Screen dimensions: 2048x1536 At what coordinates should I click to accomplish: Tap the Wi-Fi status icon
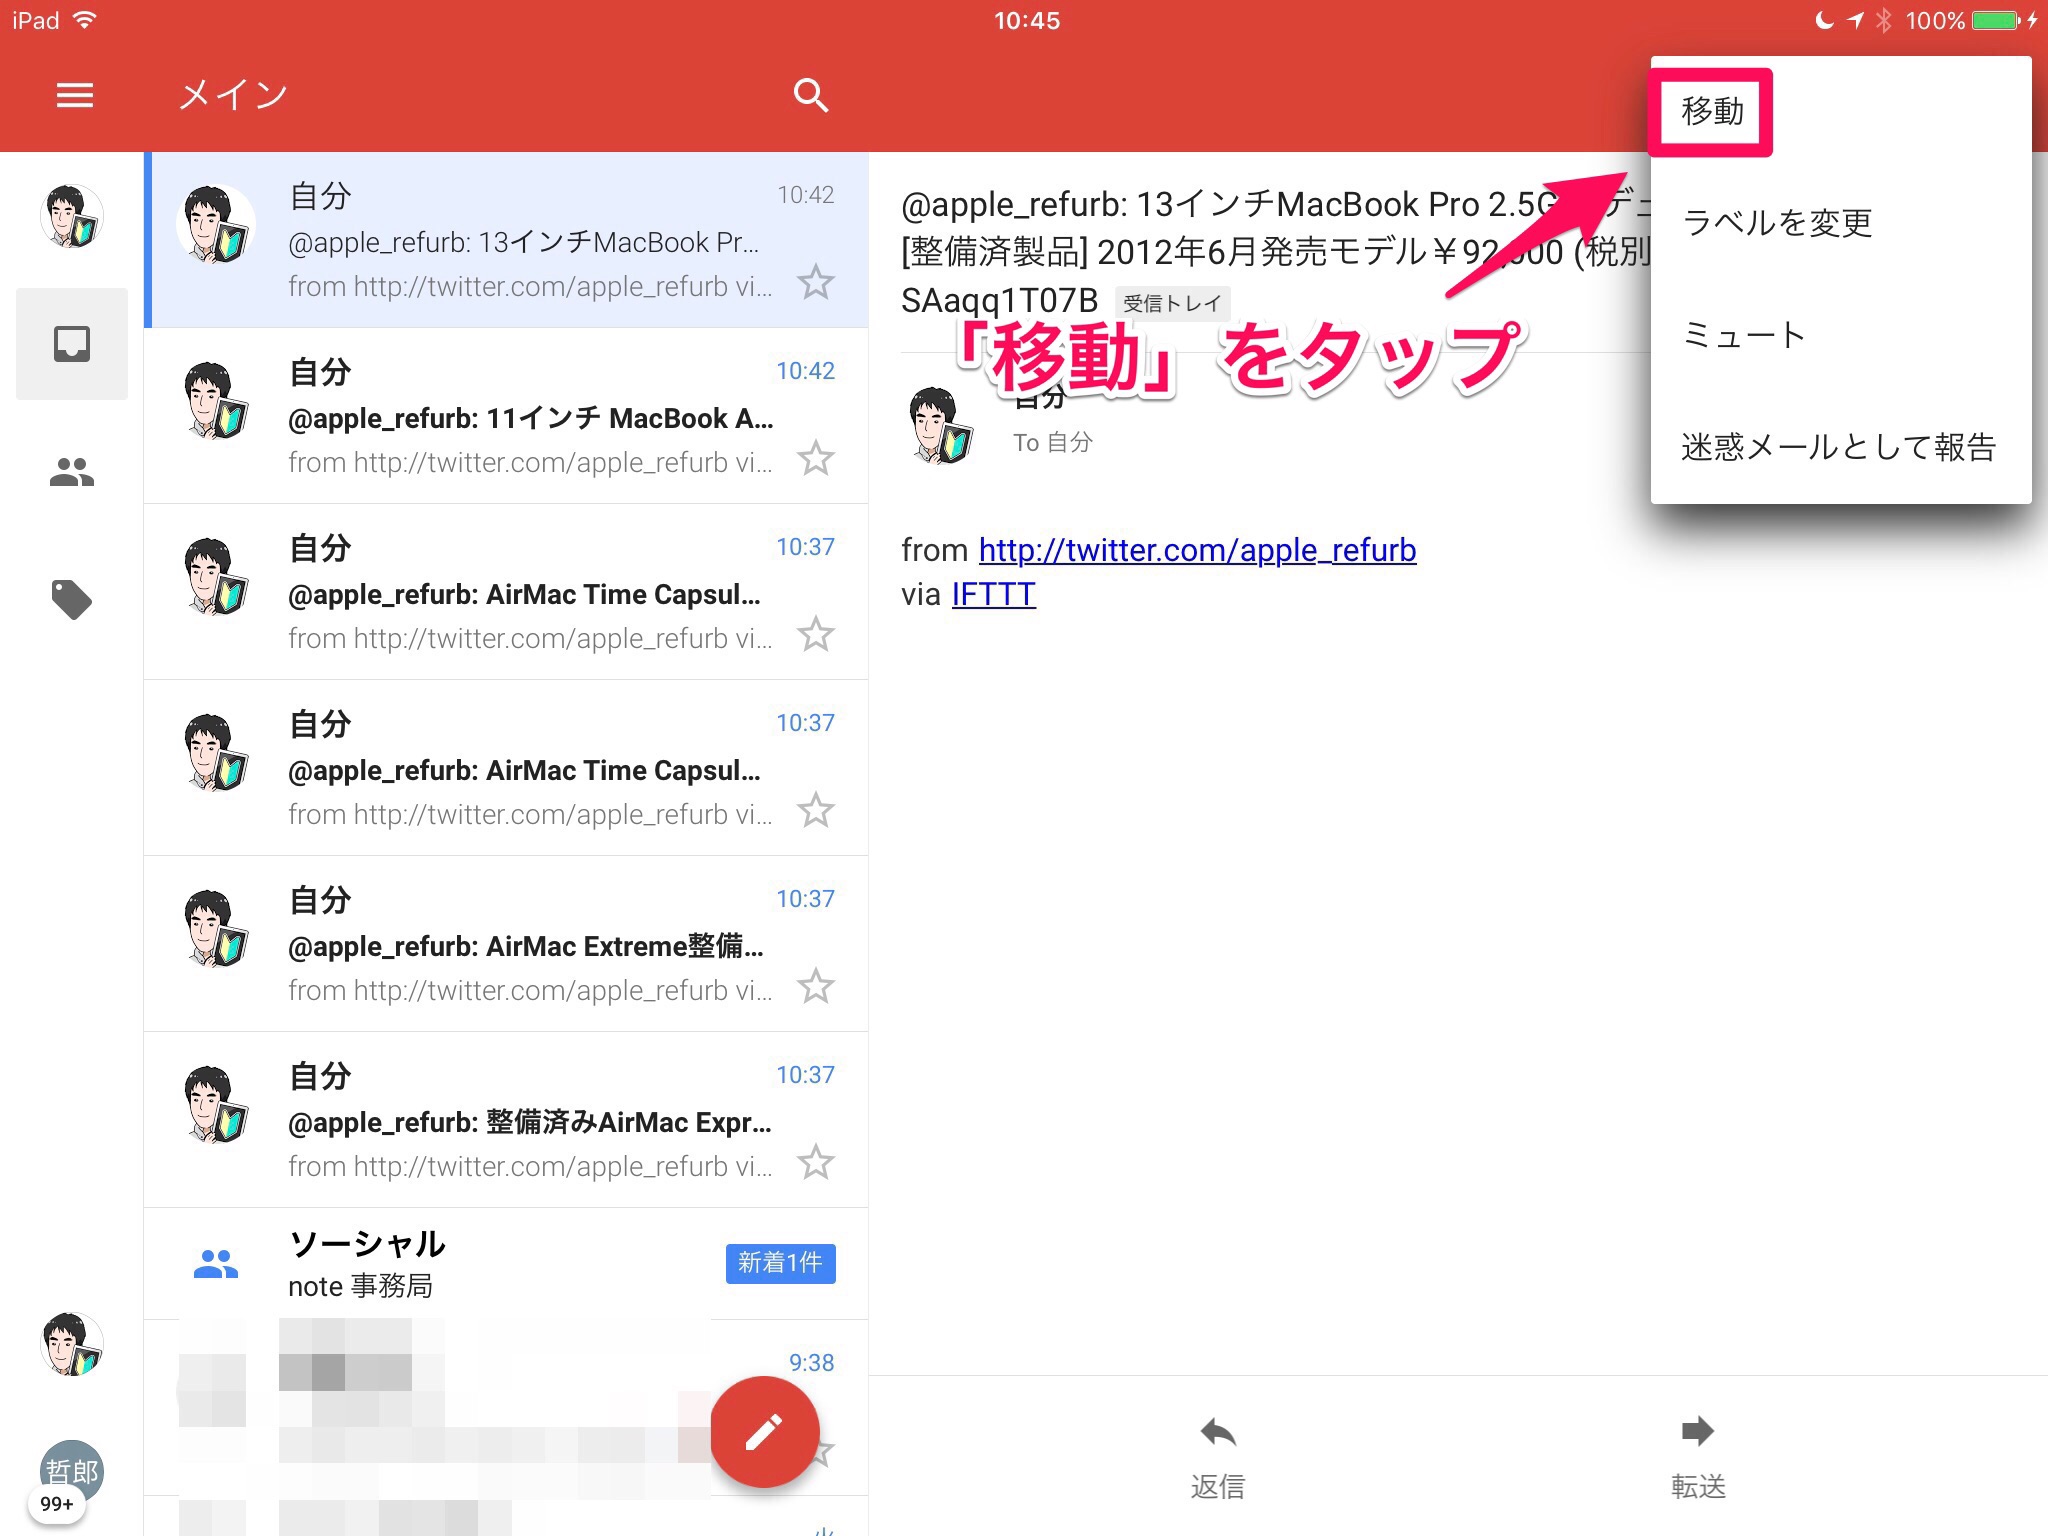(x=86, y=20)
